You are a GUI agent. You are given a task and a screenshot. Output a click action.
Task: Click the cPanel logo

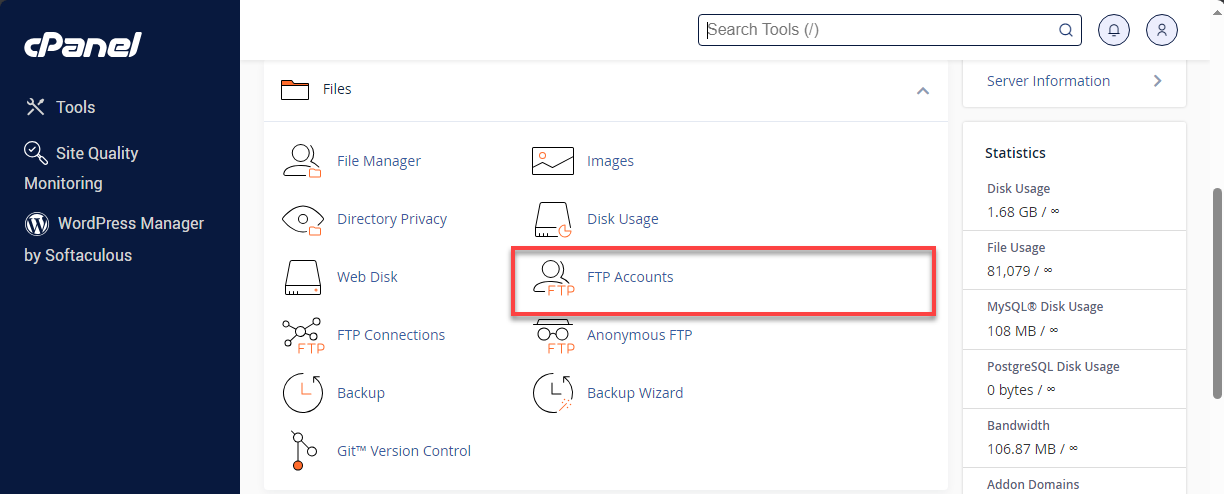coord(83,45)
